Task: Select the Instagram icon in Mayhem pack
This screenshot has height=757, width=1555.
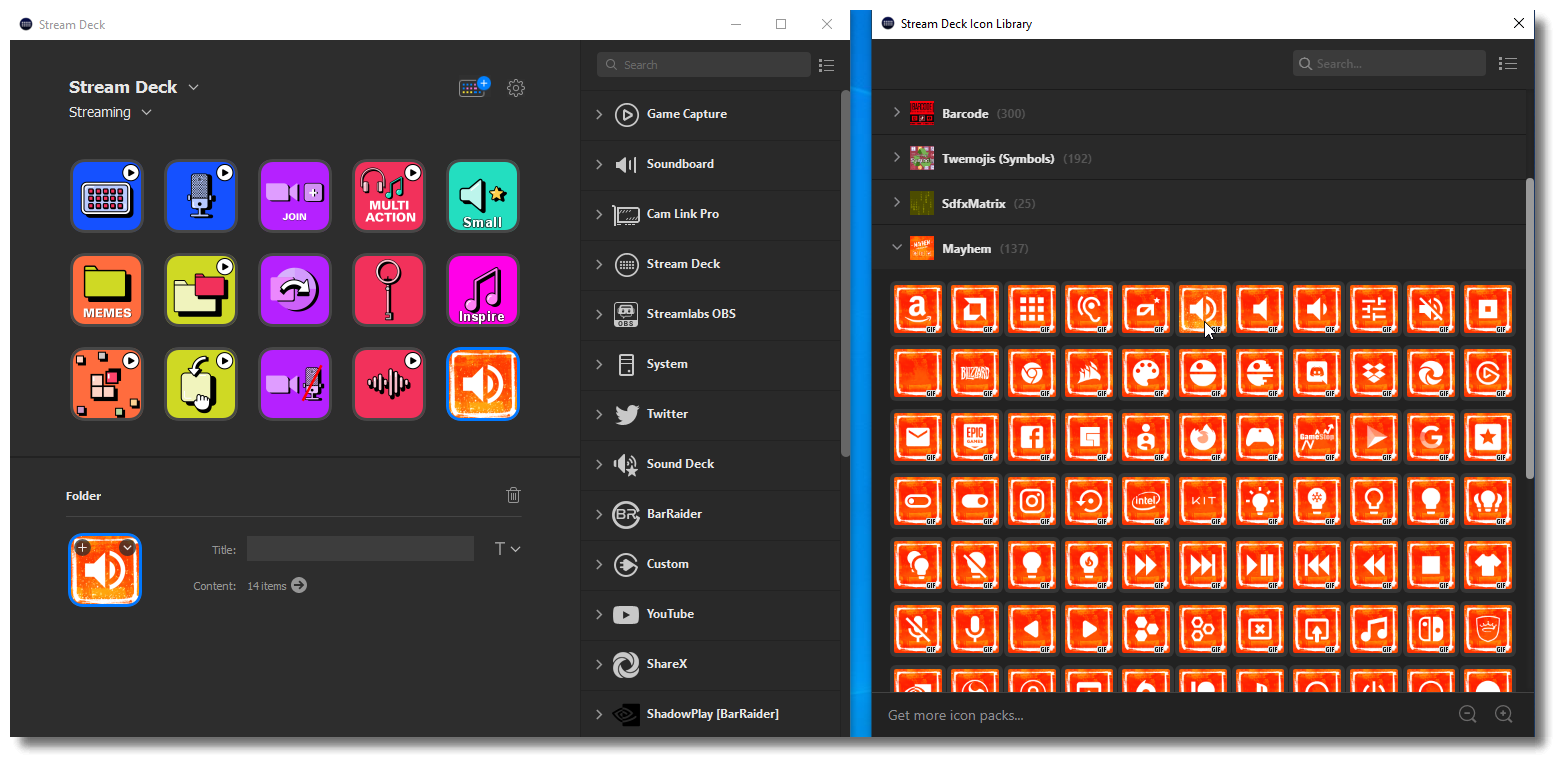Action: point(1031,502)
